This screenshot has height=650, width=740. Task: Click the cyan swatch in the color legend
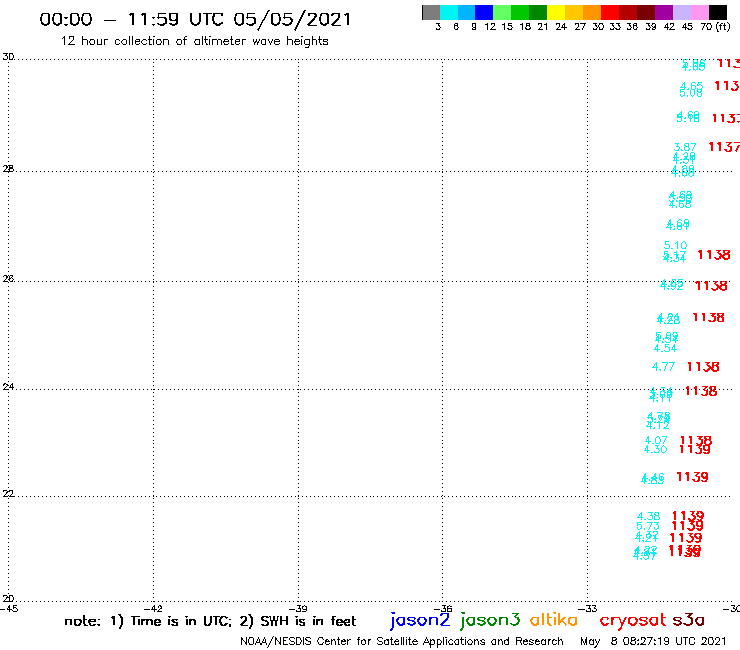click(x=449, y=12)
